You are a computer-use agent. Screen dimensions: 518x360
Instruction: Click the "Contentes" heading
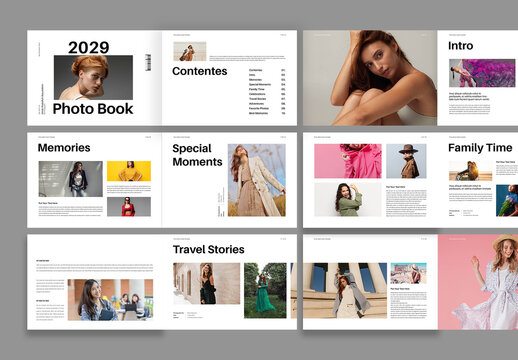pyautogui.click(x=200, y=71)
